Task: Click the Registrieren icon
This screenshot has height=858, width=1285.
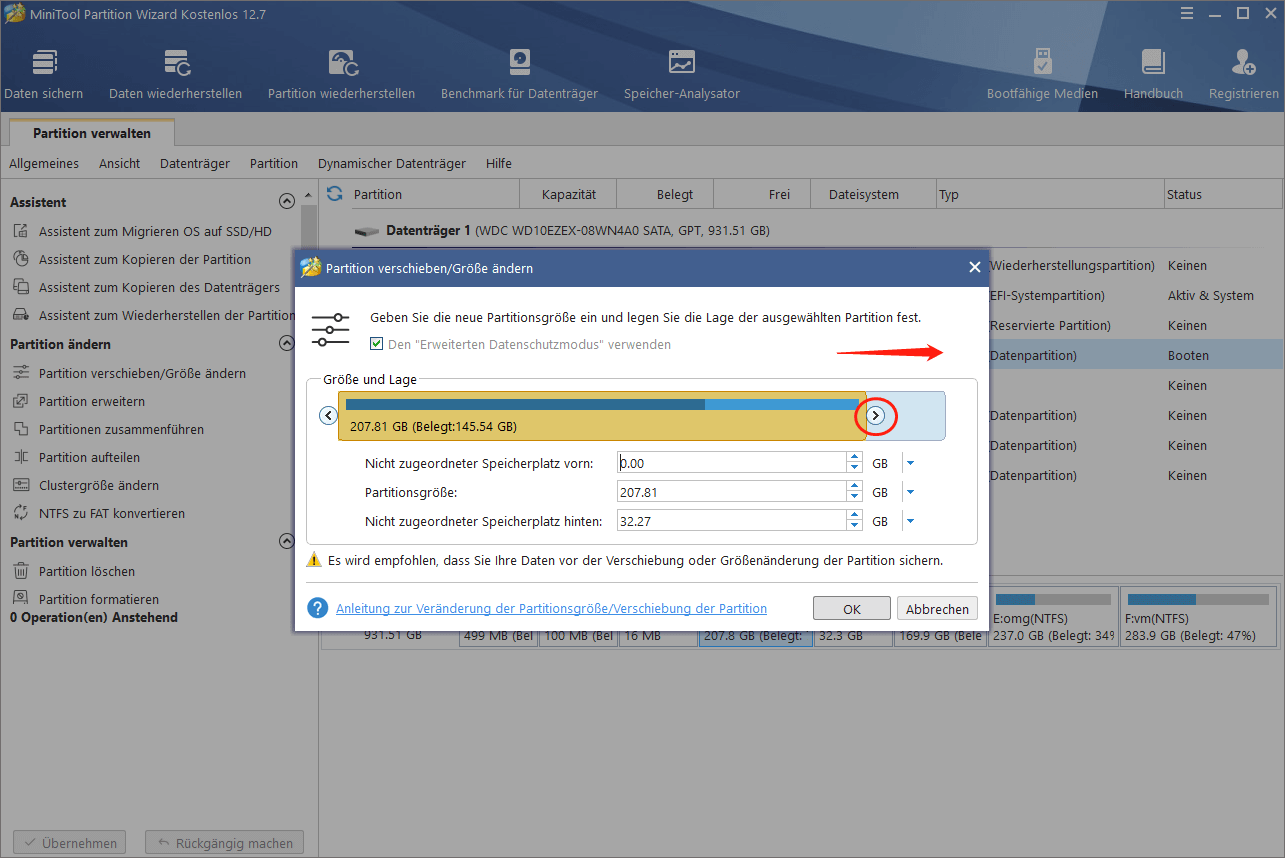Action: pos(1242,72)
